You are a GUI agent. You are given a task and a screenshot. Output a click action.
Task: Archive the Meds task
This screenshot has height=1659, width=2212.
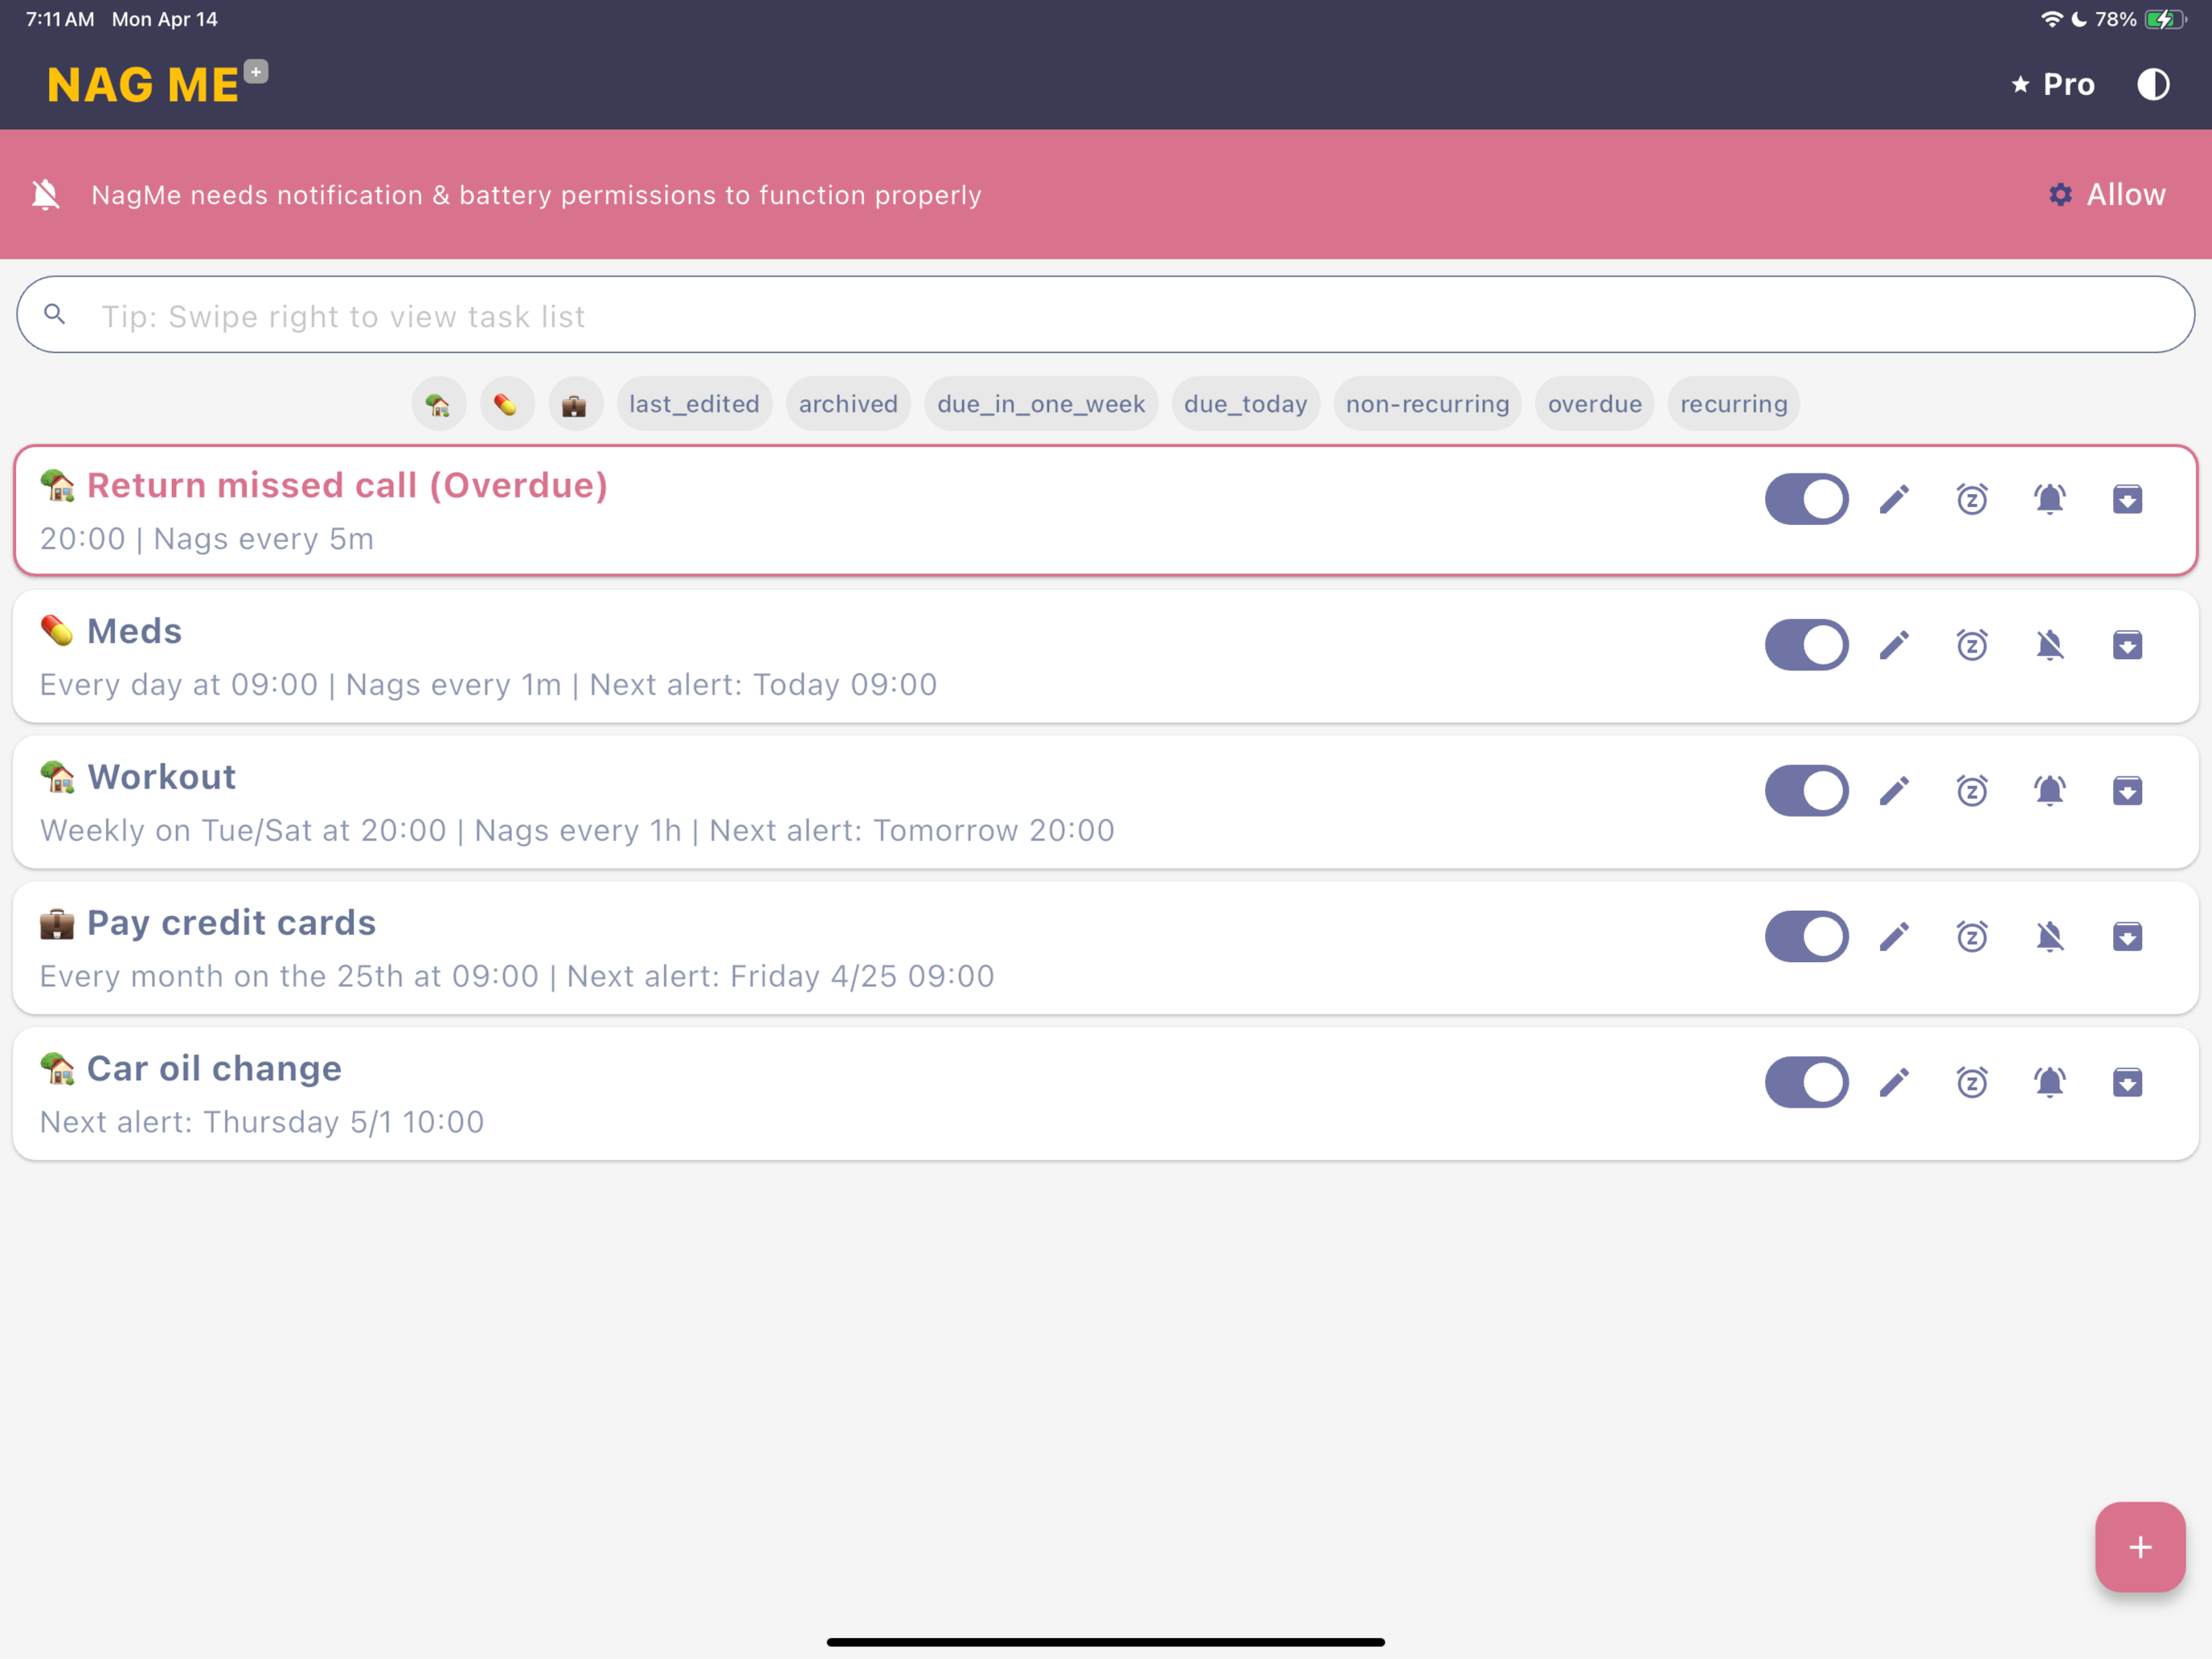pyautogui.click(x=2127, y=645)
